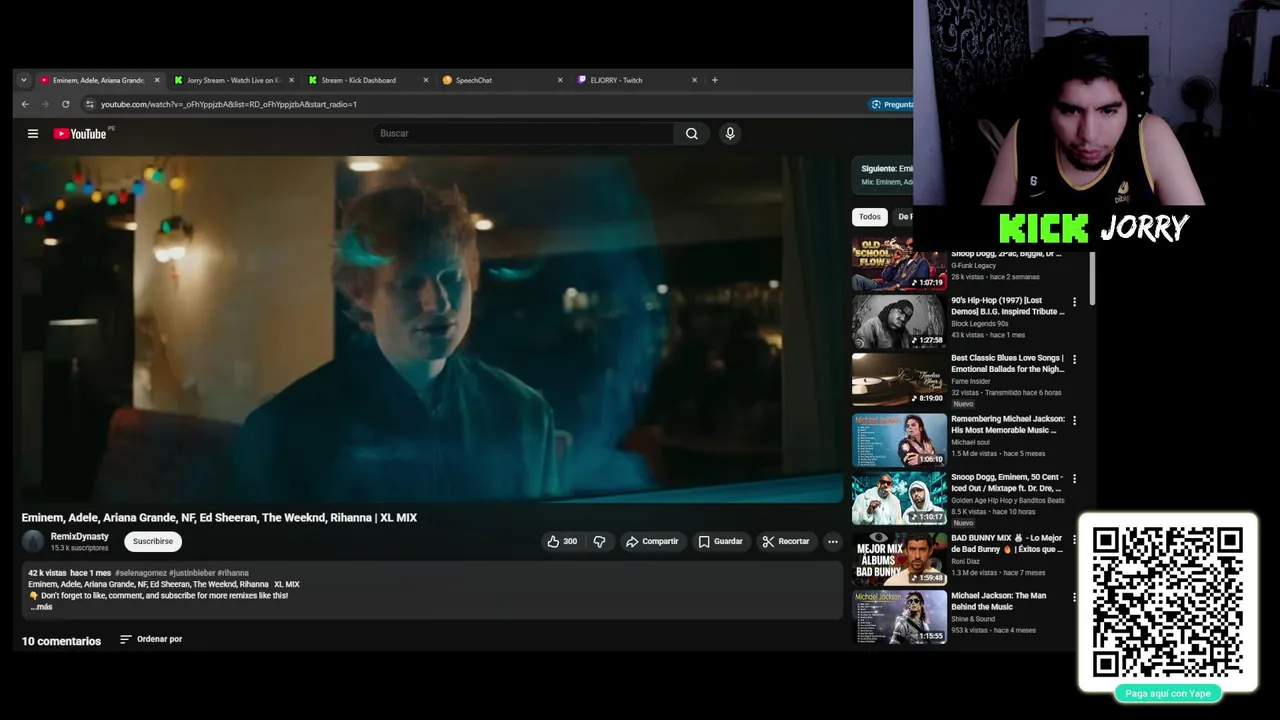Create a clip with Recortar button
The height and width of the screenshot is (720, 1280).
click(786, 541)
